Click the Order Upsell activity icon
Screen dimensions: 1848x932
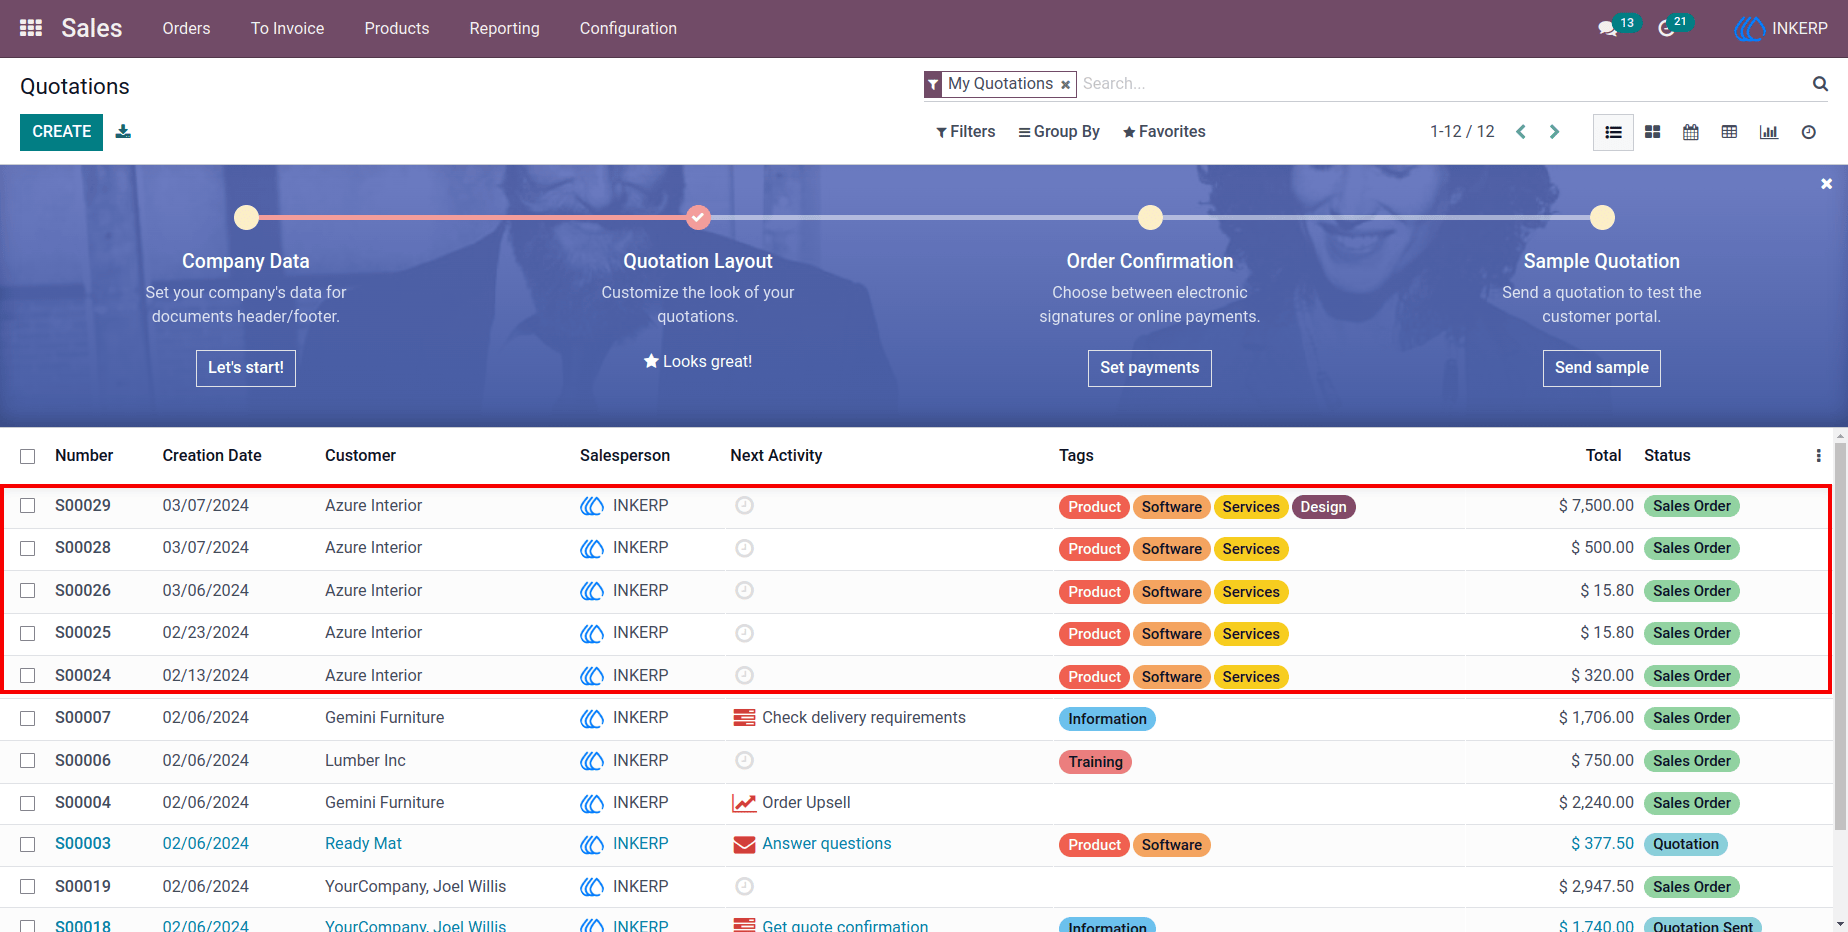point(744,803)
